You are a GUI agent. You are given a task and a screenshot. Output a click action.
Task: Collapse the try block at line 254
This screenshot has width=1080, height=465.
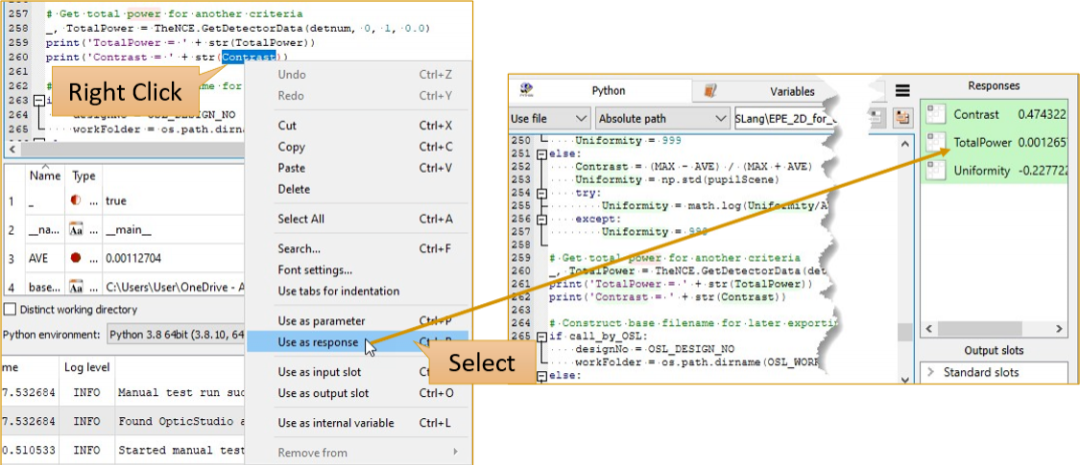542,194
